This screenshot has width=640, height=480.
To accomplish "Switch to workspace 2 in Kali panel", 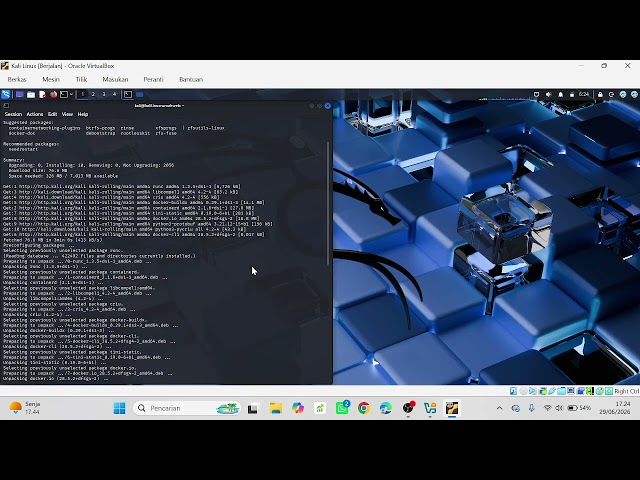I will point(93,95).
